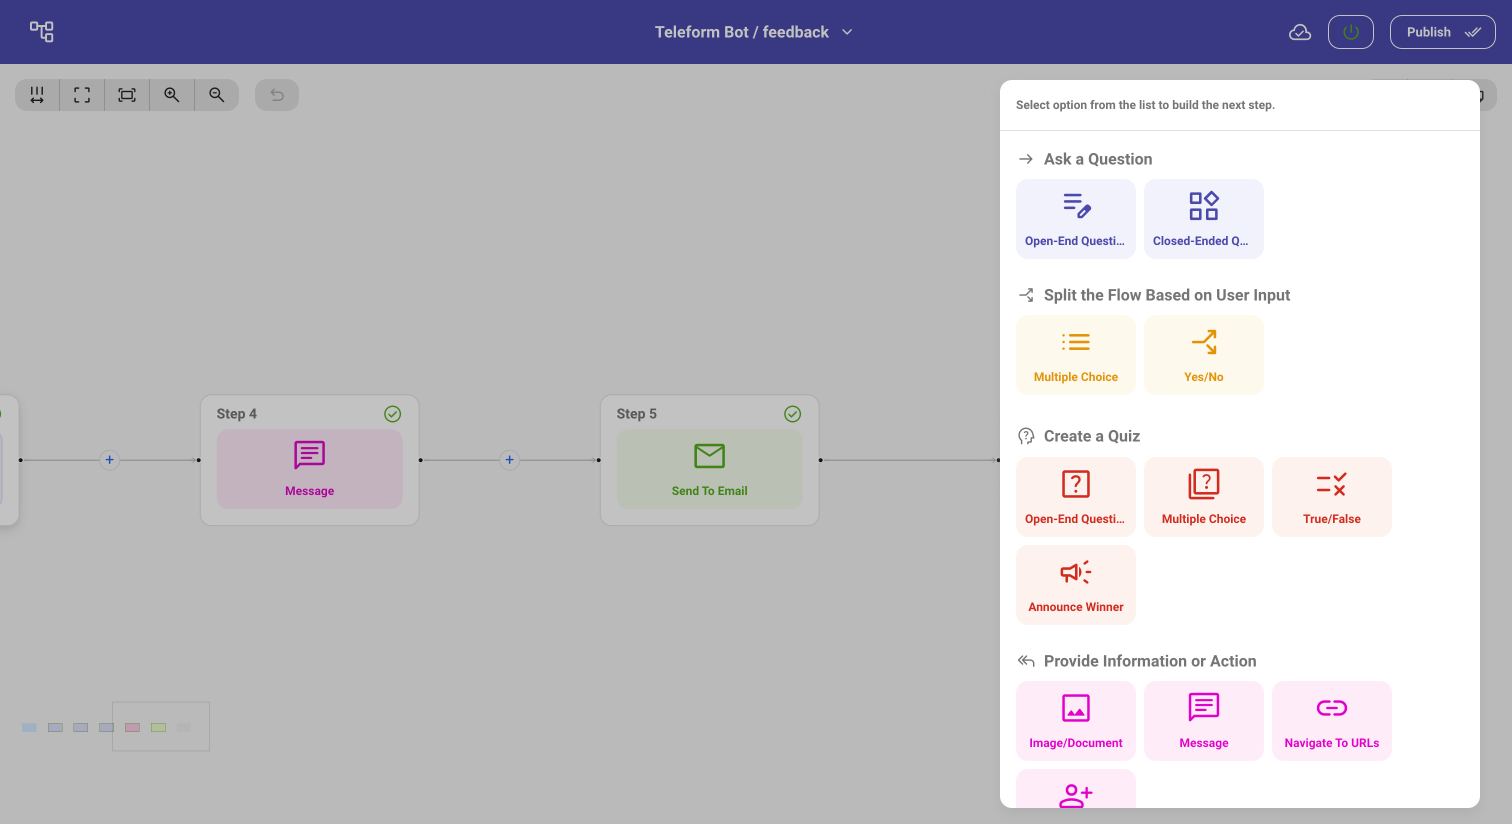The width and height of the screenshot is (1512, 824).
Task: Insert an Image/Document step
Action: pyautogui.click(x=1076, y=720)
